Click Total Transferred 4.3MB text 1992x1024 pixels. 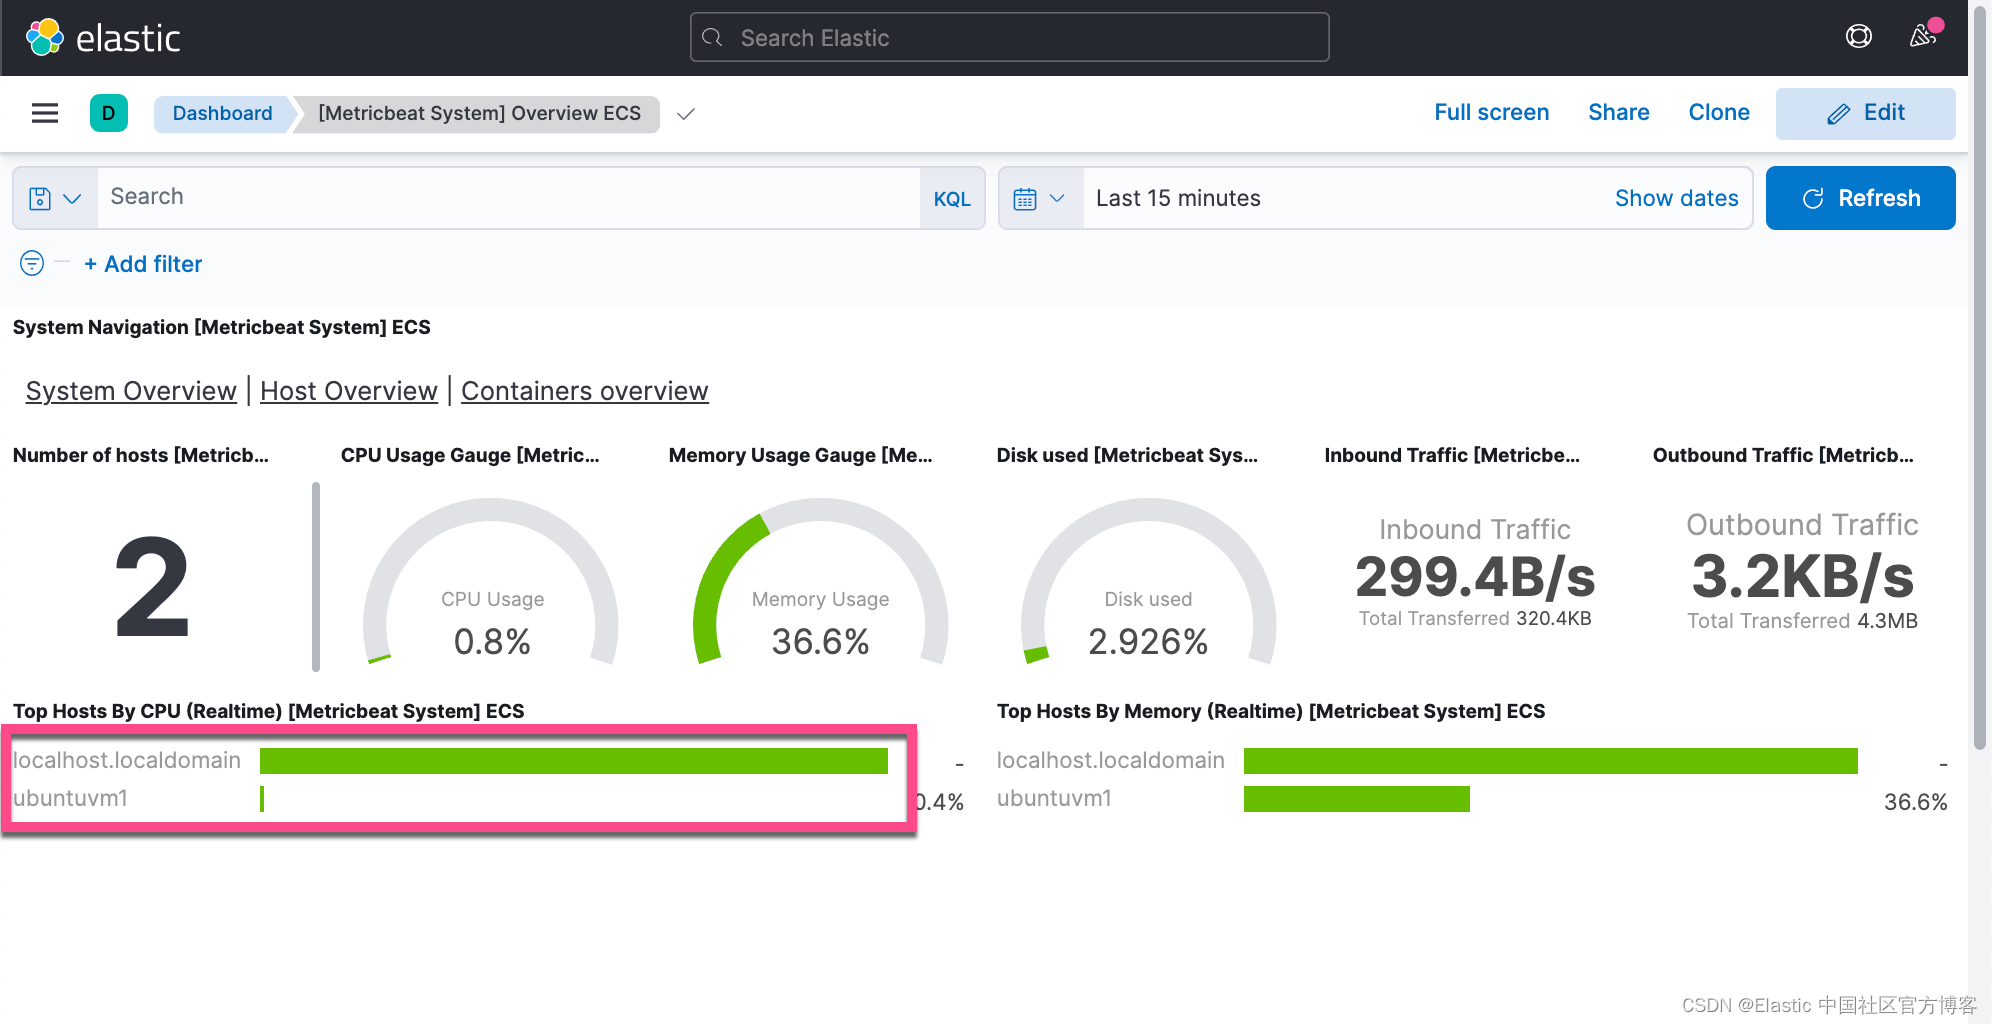[x=1802, y=621]
